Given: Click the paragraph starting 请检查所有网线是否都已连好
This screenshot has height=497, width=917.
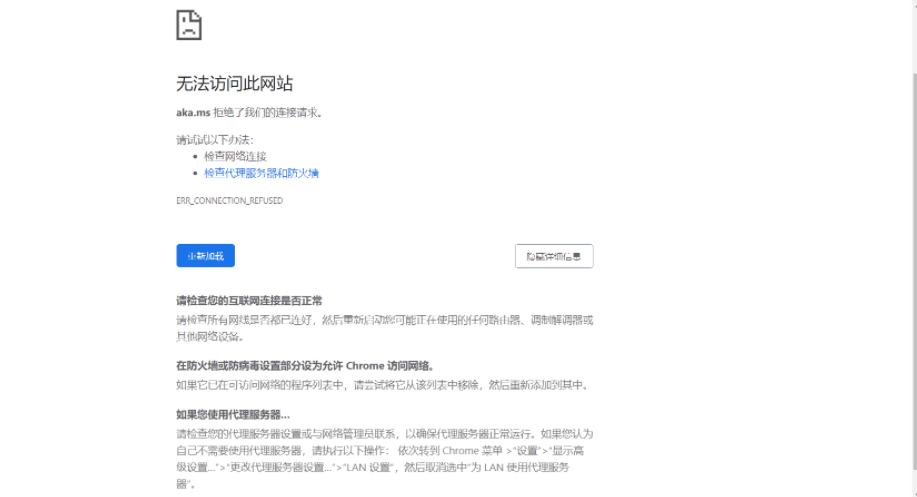Looking at the screenshot, I should [384, 320].
